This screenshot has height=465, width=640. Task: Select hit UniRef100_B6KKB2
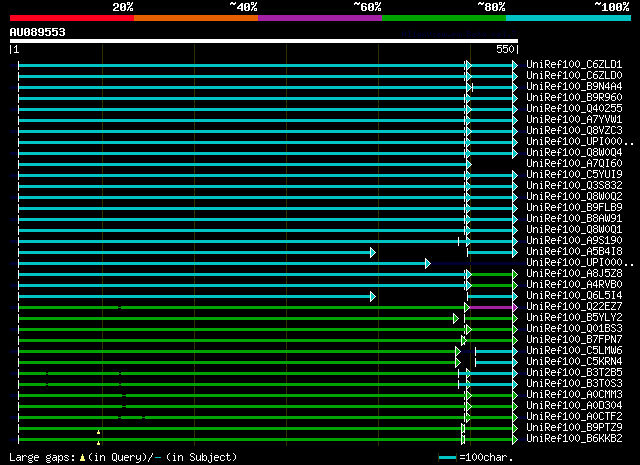(574, 439)
